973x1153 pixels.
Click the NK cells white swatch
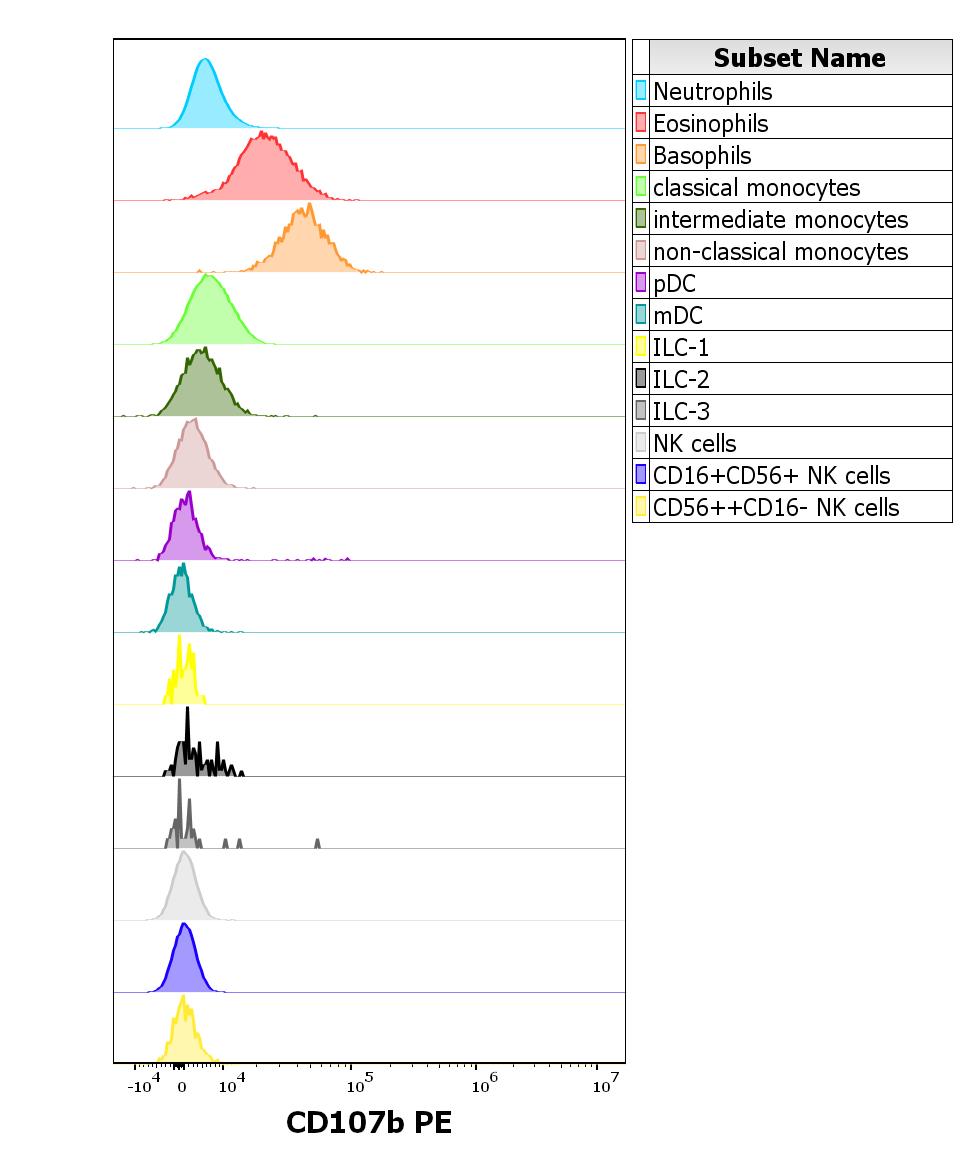[642, 443]
